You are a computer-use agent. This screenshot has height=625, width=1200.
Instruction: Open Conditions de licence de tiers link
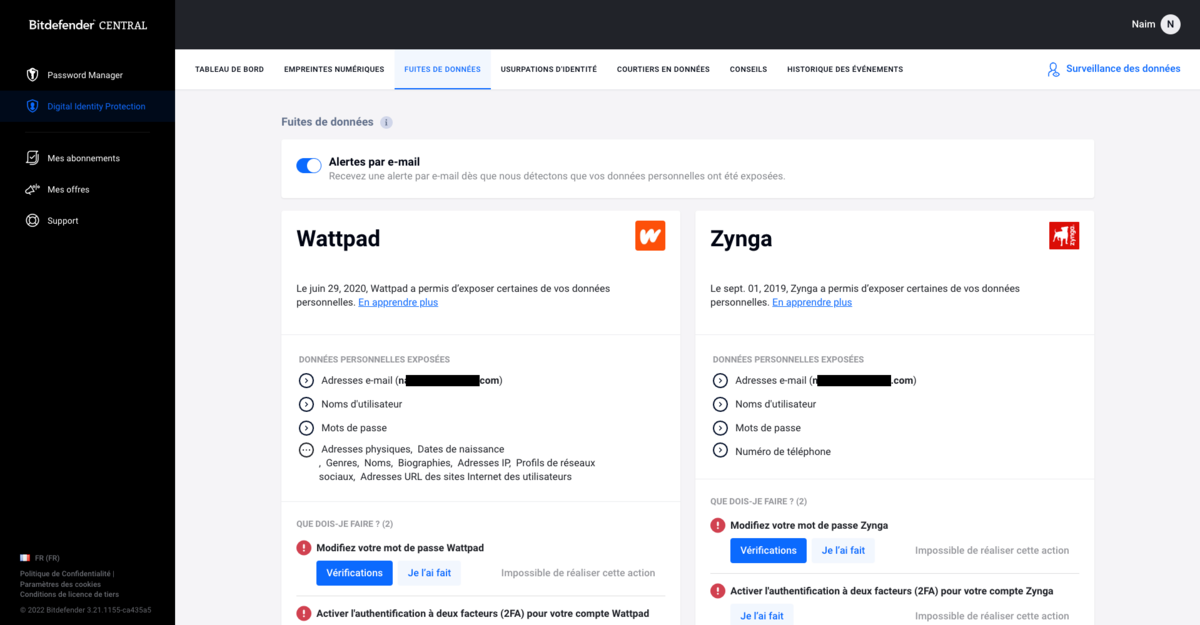click(x=69, y=594)
